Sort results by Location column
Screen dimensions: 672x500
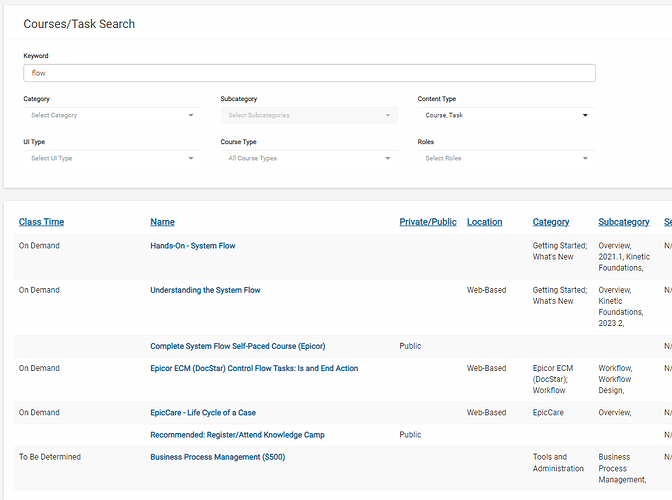[x=484, y=222]
